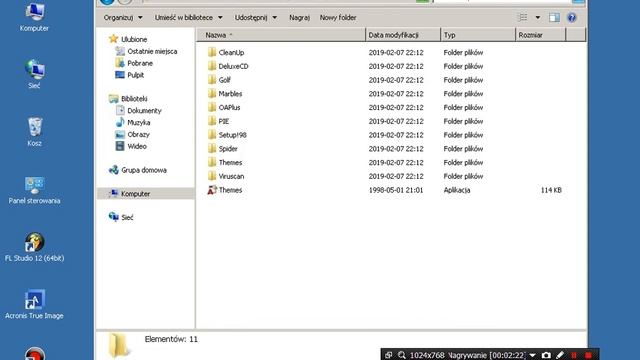Image resolution: width=640 pixels, height=360 pixels.
Task: Click the Elementów: 11 status text
Action: pyautogui.click(x=171, y=339)
